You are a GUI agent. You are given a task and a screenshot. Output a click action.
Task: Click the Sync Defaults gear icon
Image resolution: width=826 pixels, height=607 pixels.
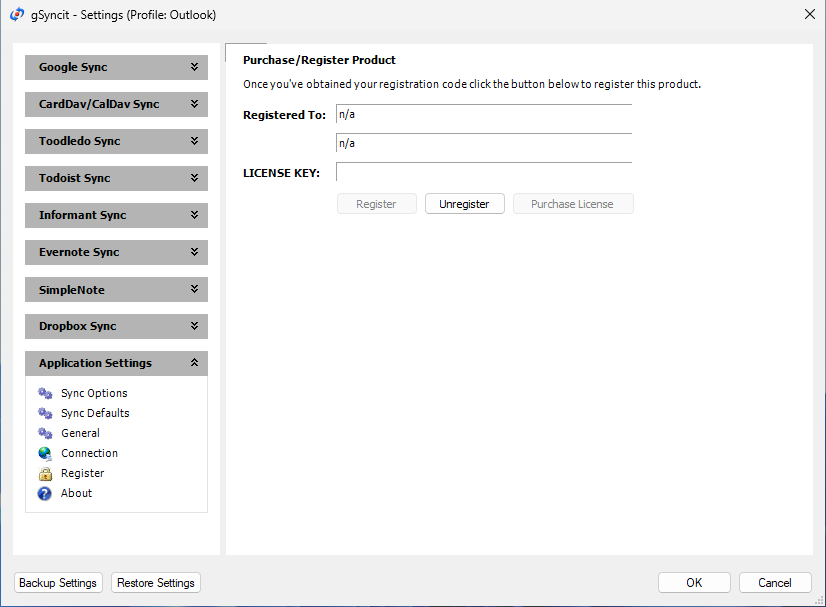tap(45, 414)
